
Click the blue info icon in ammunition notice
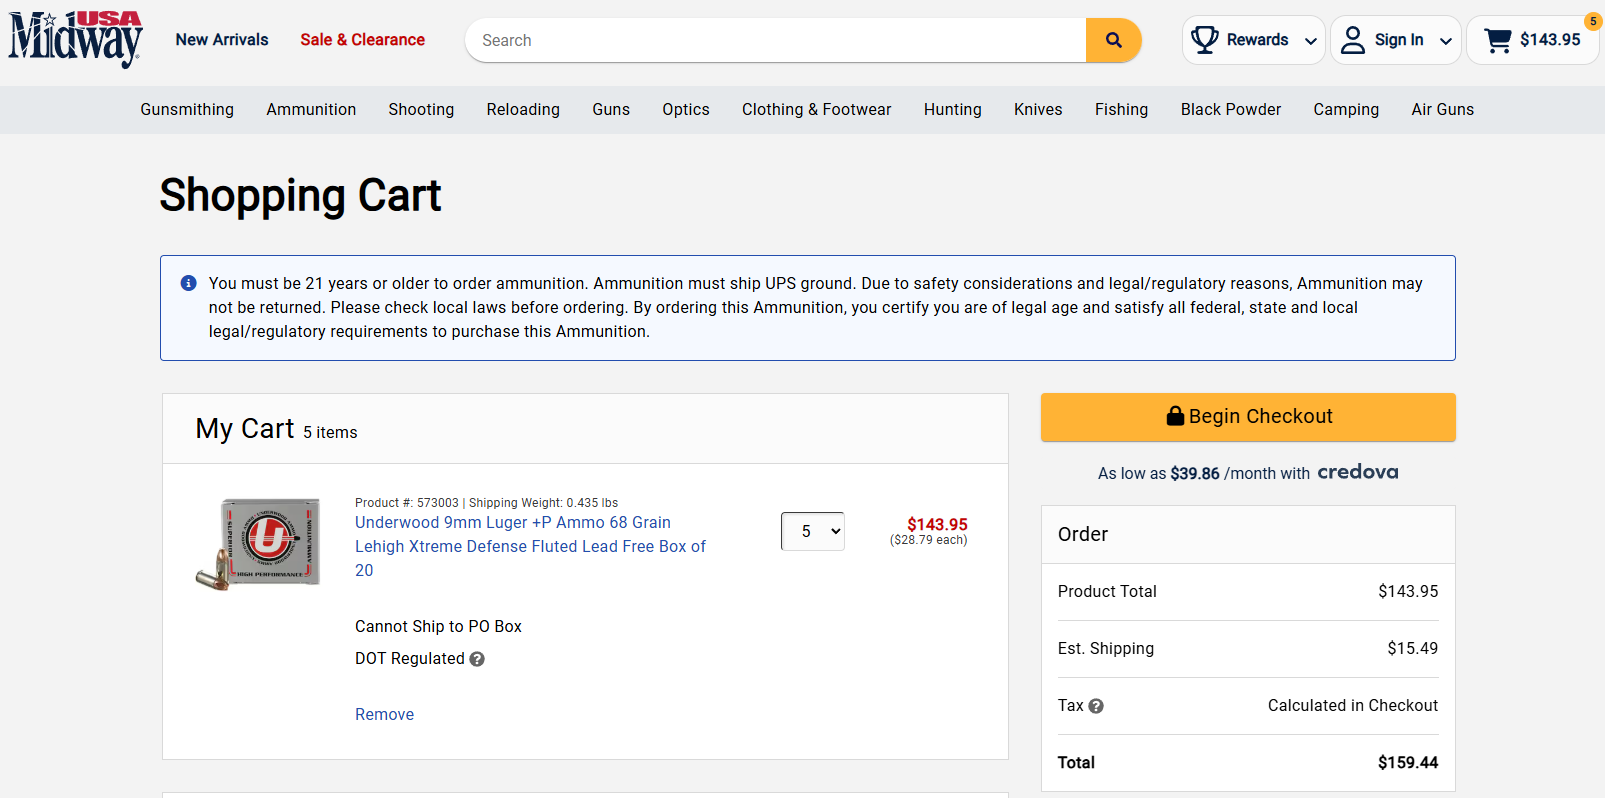(188, 283)
